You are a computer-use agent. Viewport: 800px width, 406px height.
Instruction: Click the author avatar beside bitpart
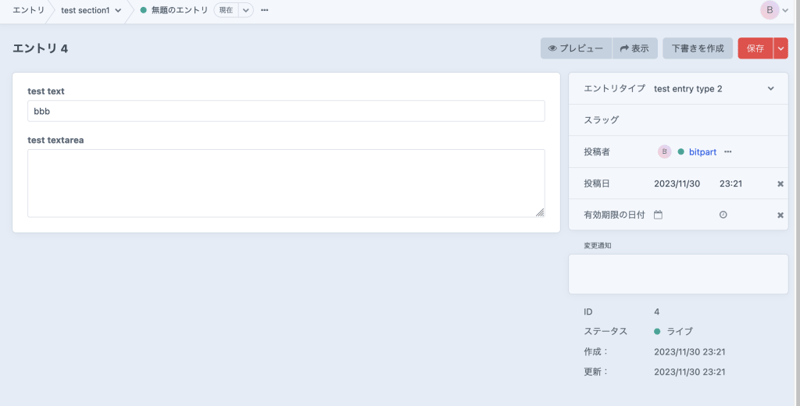[664, 152]
